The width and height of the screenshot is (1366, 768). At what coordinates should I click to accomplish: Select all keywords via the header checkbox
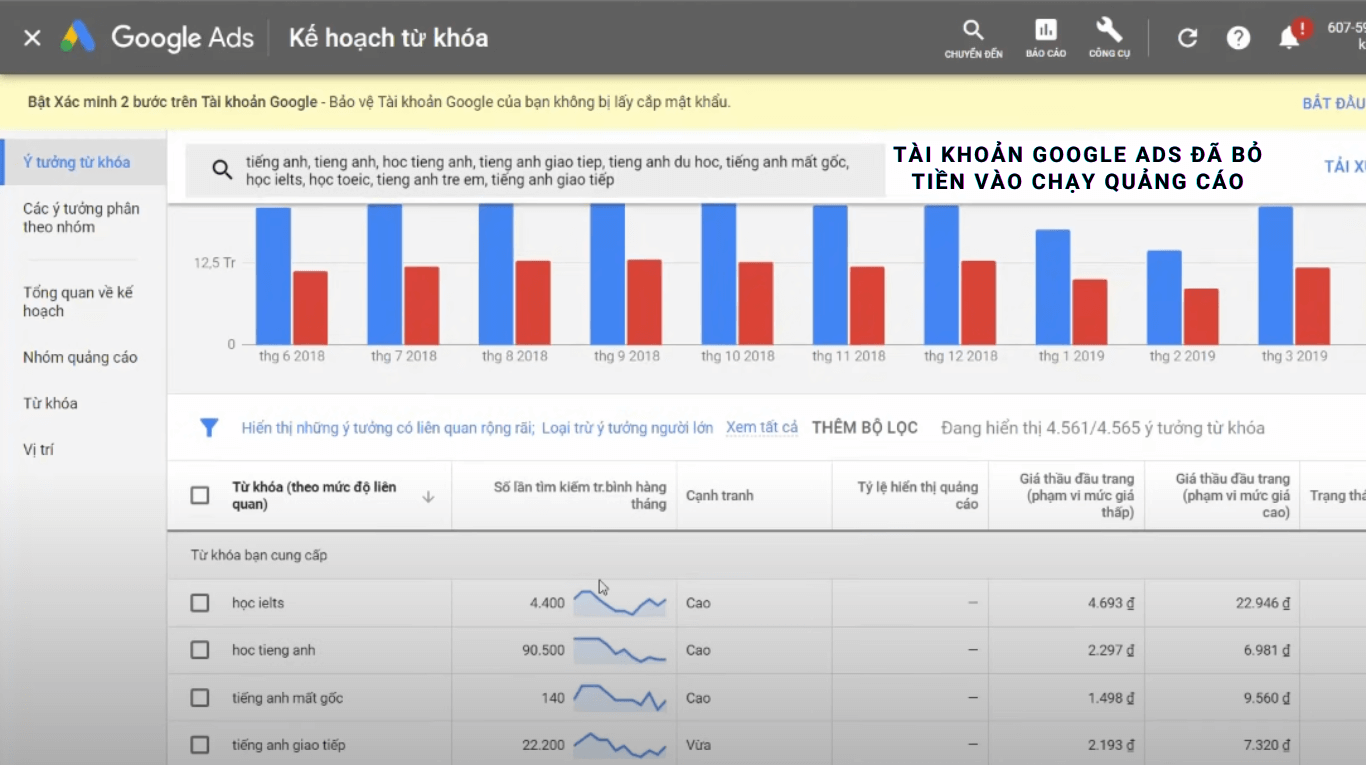(x=199, y=494)
